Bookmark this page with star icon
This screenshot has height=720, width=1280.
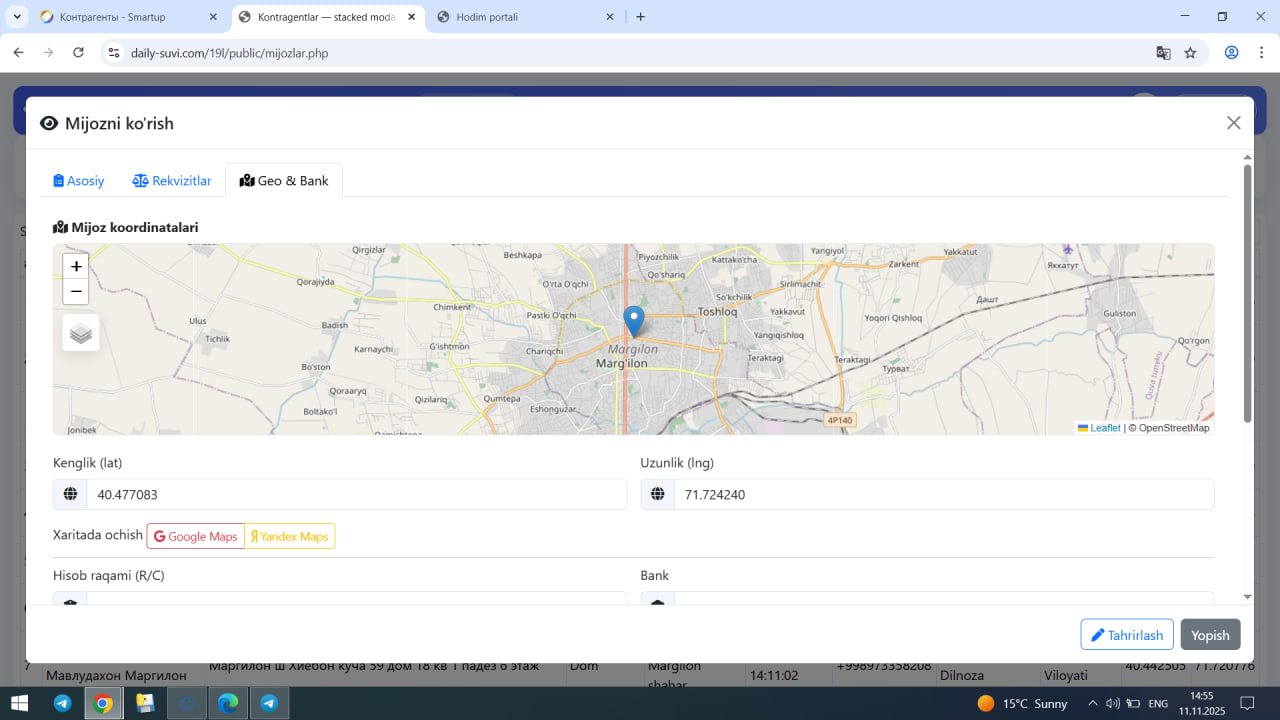coord(1190,53)
